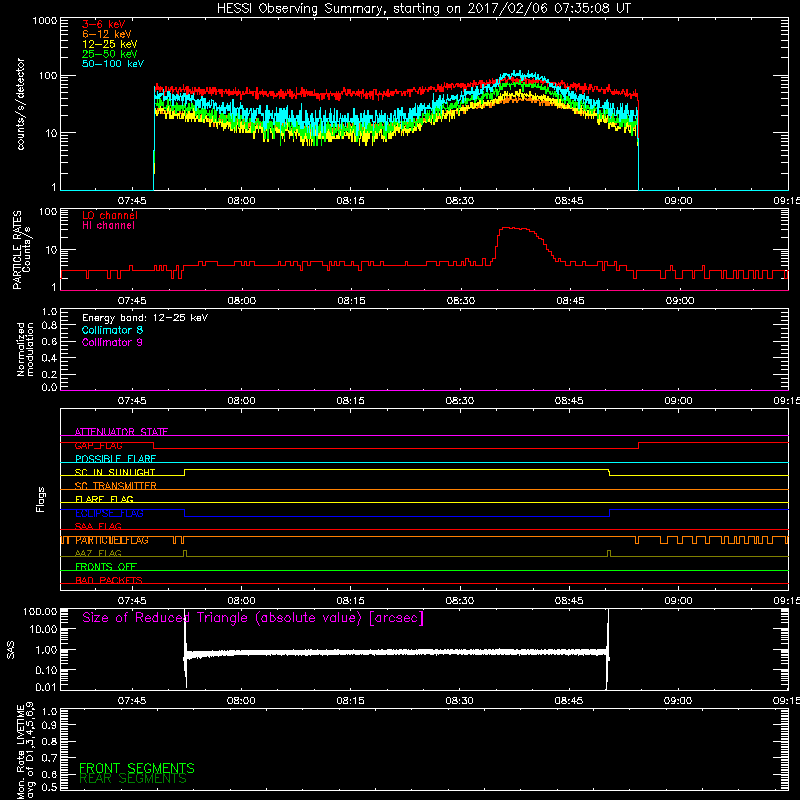Click the SC TRANSMITTER flag label

click(116, 486)
